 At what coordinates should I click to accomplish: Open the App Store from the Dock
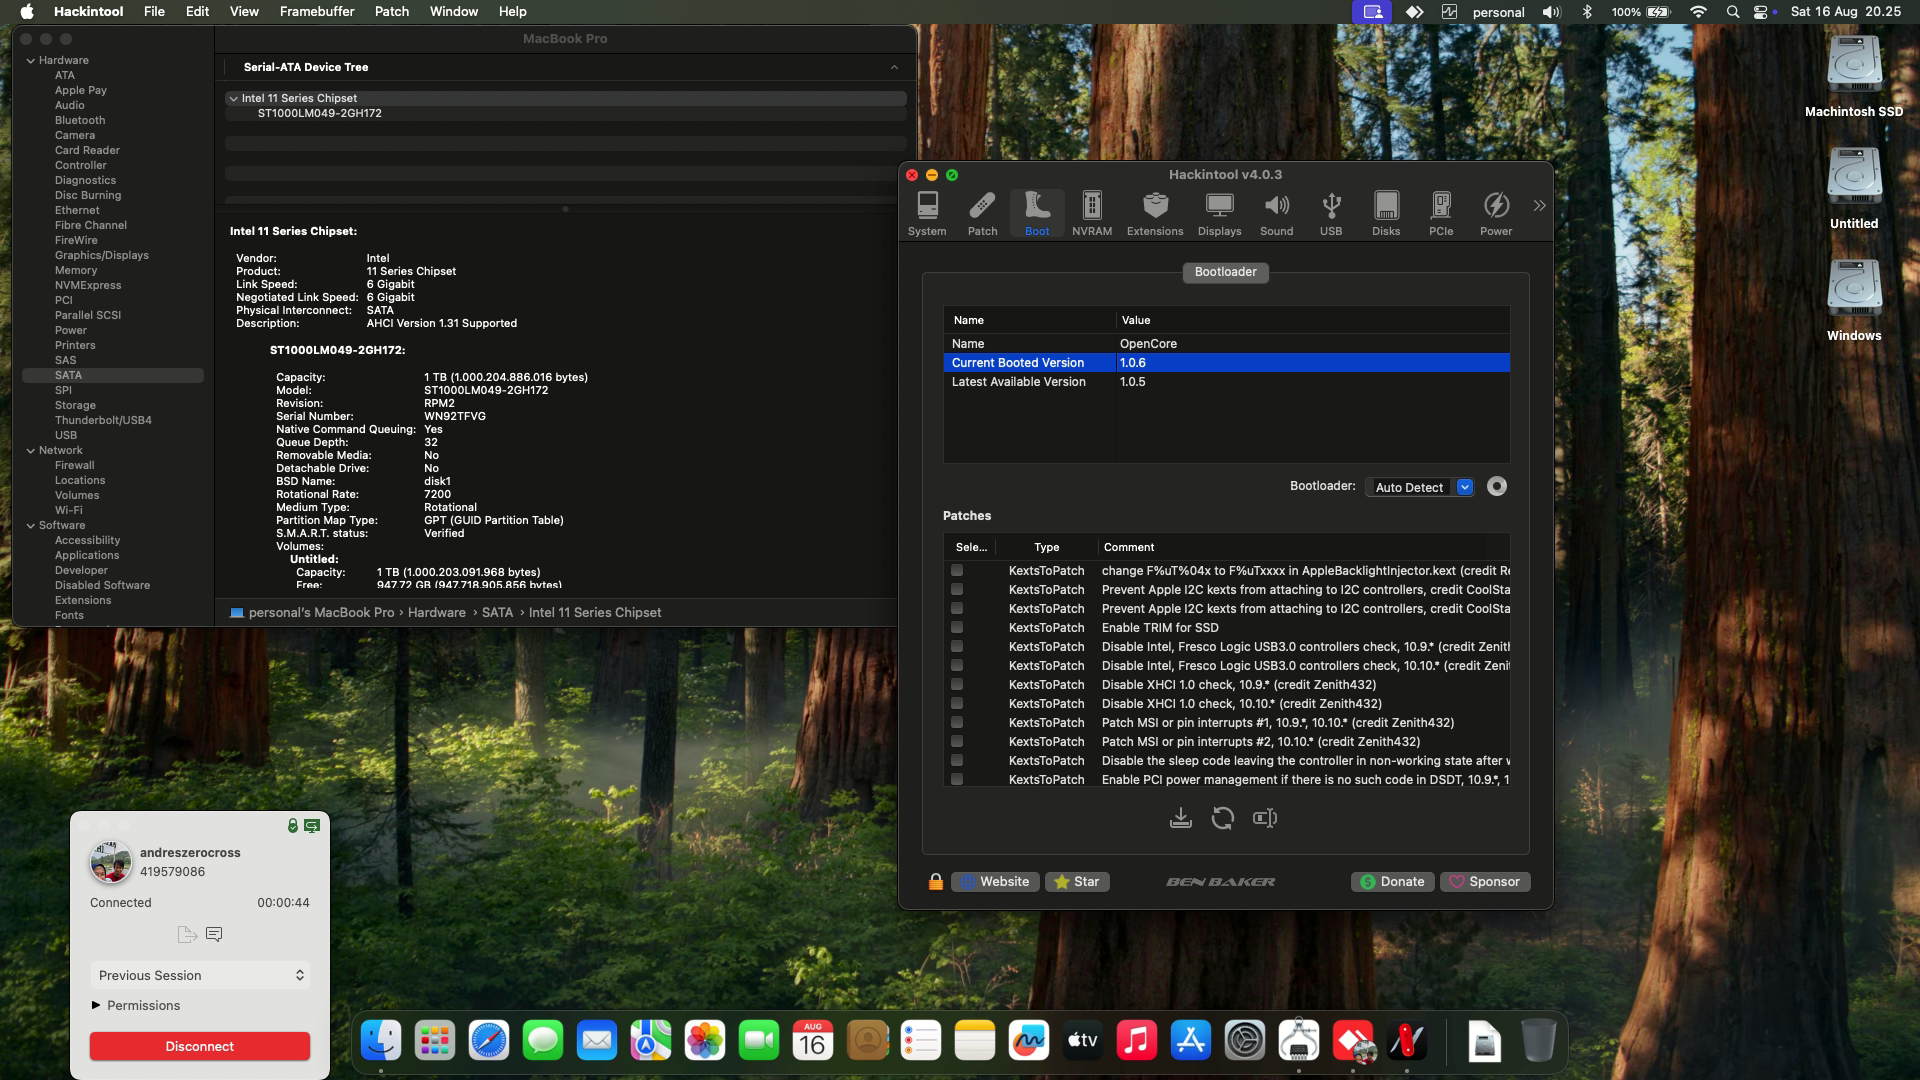[x=1191, y=1040]
